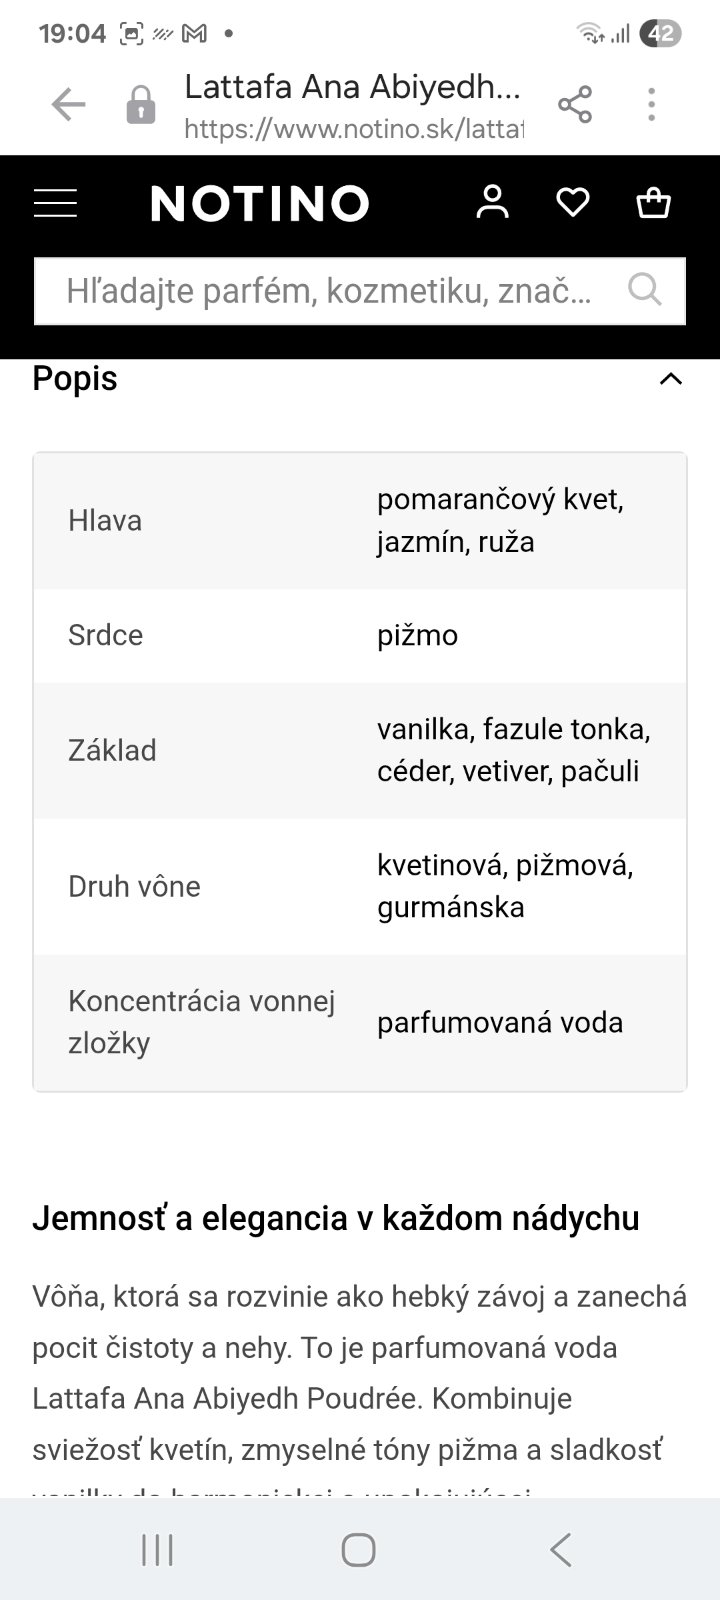Share this page via share icon
The image size is (720, 1600).
point(575,104)
